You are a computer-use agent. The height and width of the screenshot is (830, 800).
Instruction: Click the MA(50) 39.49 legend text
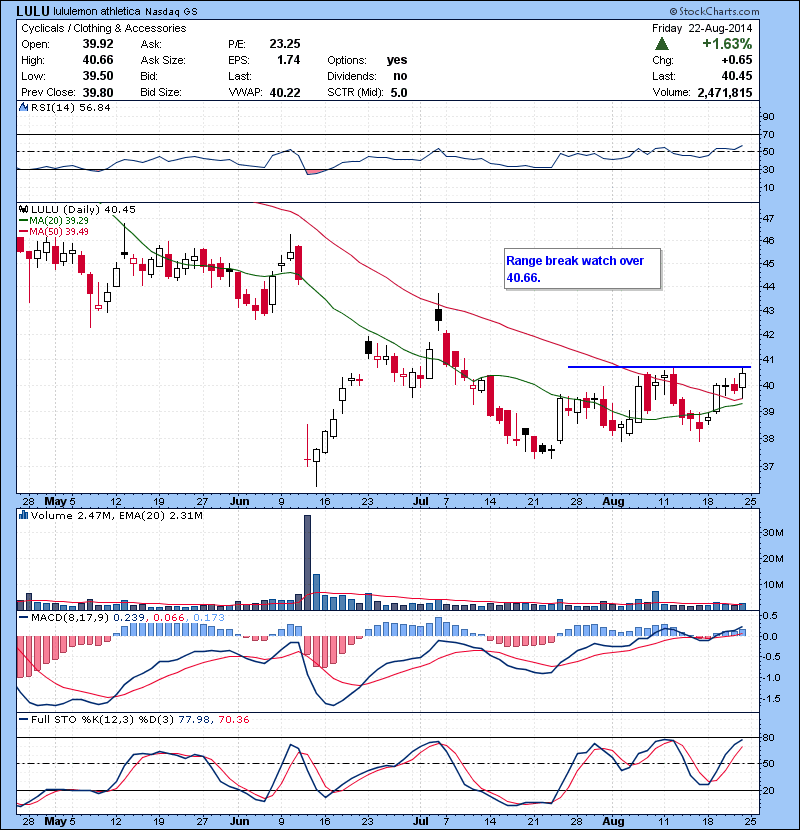[x=59, y=232]
